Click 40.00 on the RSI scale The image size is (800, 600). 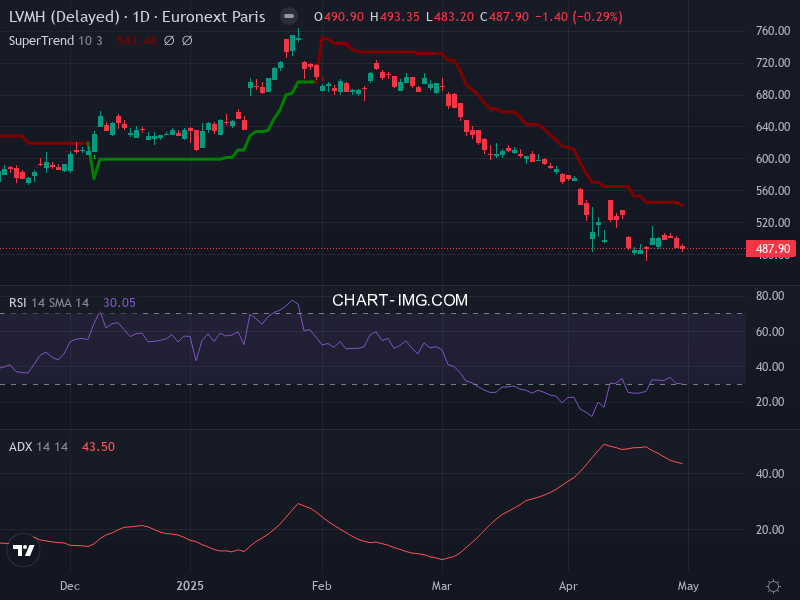pos(770,367)
